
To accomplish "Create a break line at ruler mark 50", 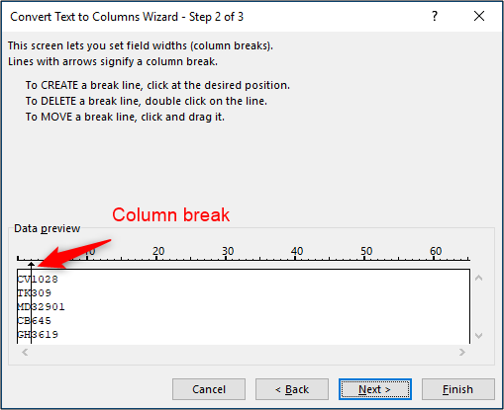I will pyautogui.click(x=364, y=258).
